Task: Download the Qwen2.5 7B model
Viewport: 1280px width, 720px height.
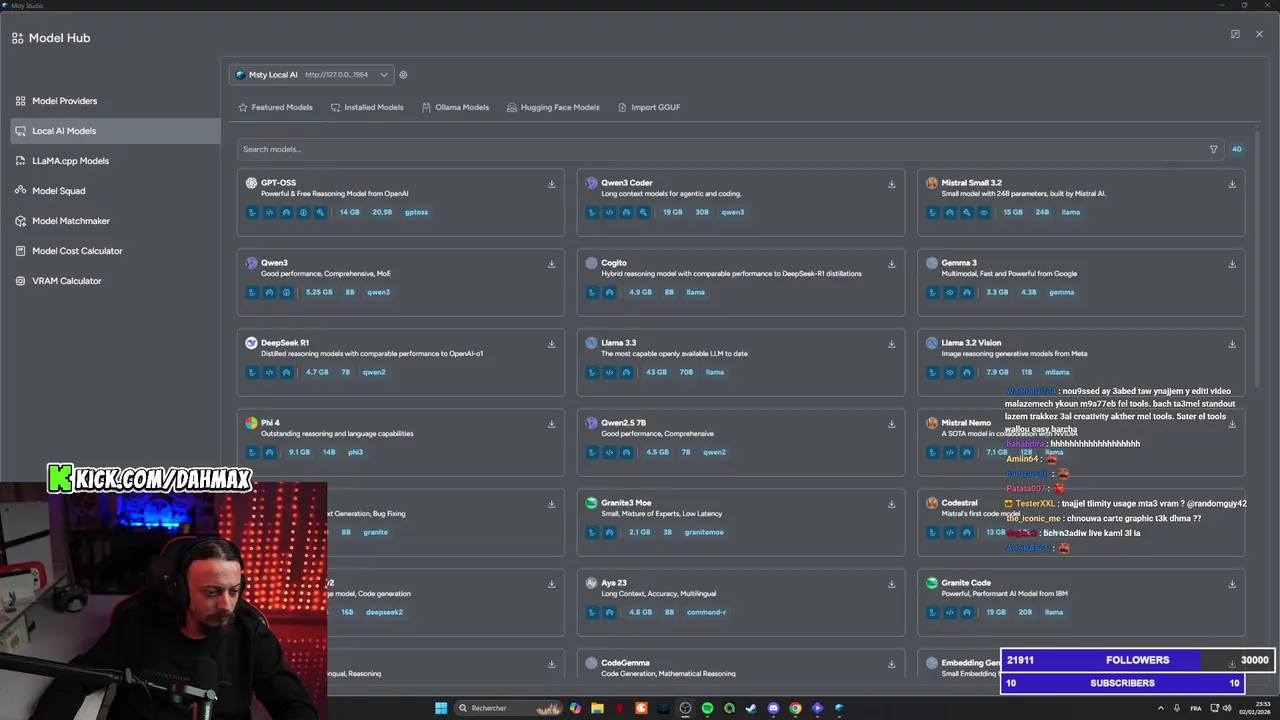Action: point(892,424)
